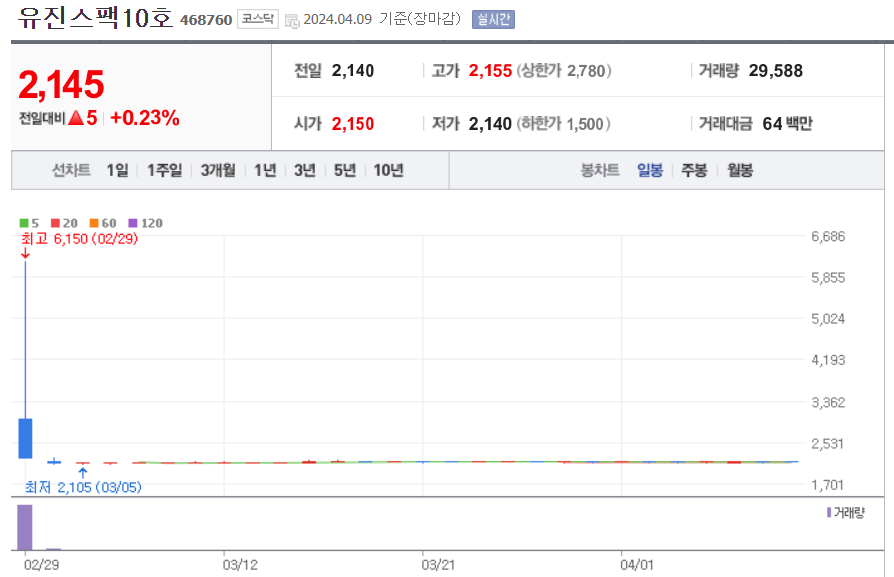The image size is (894, 577).
Task: Click the 03/21 date axis label
Action: [438, 565]
